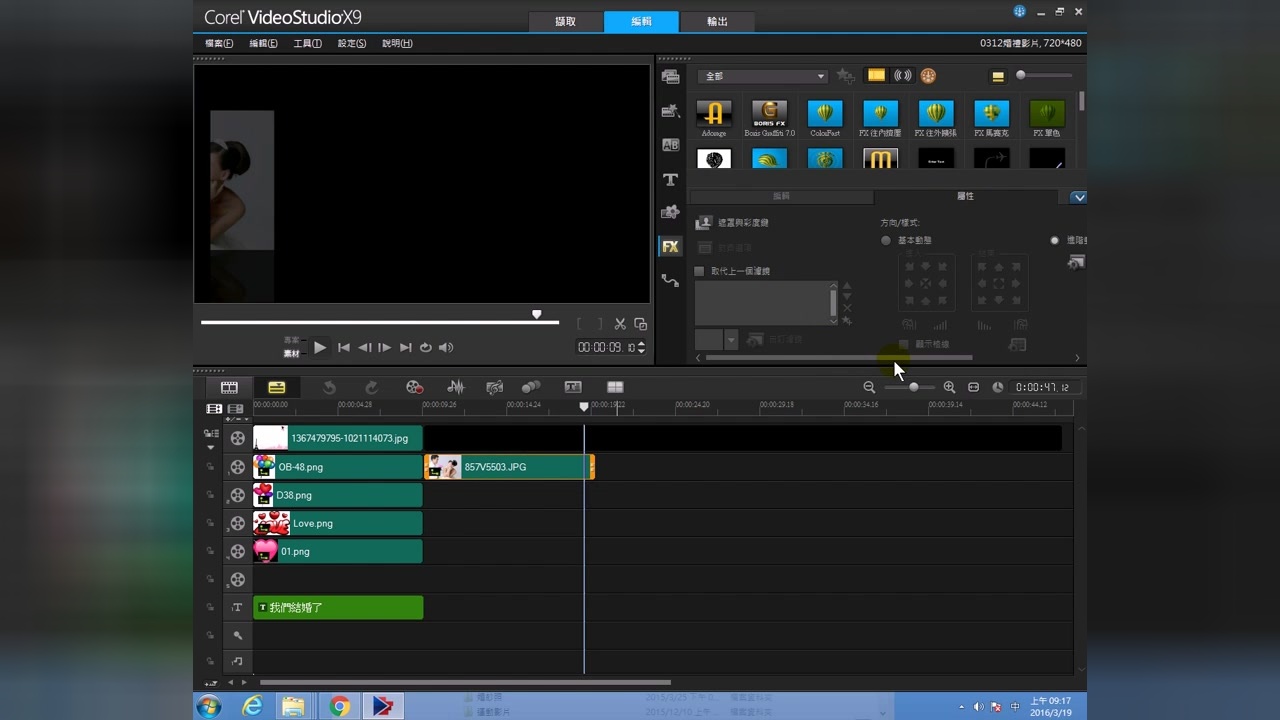This screenshot has height=720, width=1280.
Task: Undo last action in timeline toolbar
Action: point(329,387)
